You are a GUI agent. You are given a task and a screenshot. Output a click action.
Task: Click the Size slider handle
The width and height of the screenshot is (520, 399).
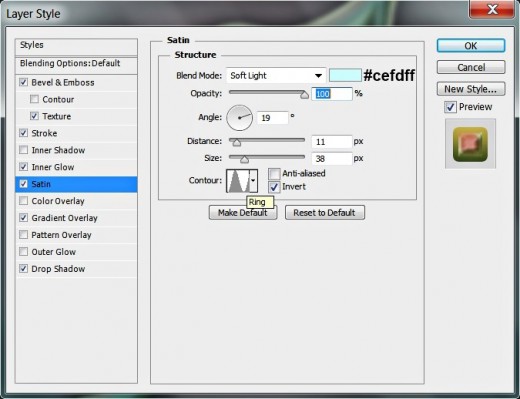coord(244,160)
